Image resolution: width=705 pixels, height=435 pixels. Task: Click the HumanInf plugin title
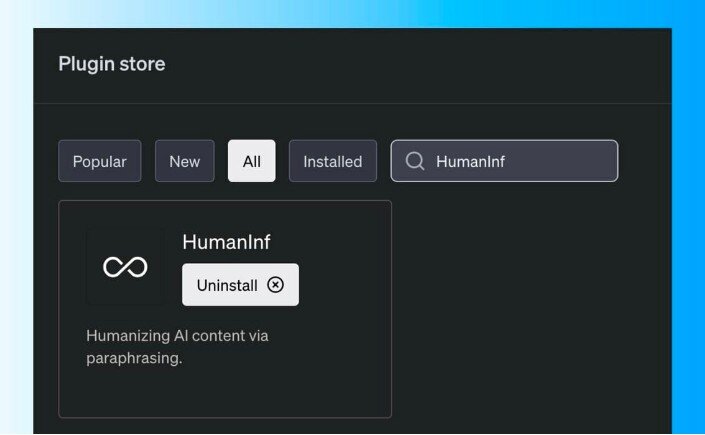226,242
